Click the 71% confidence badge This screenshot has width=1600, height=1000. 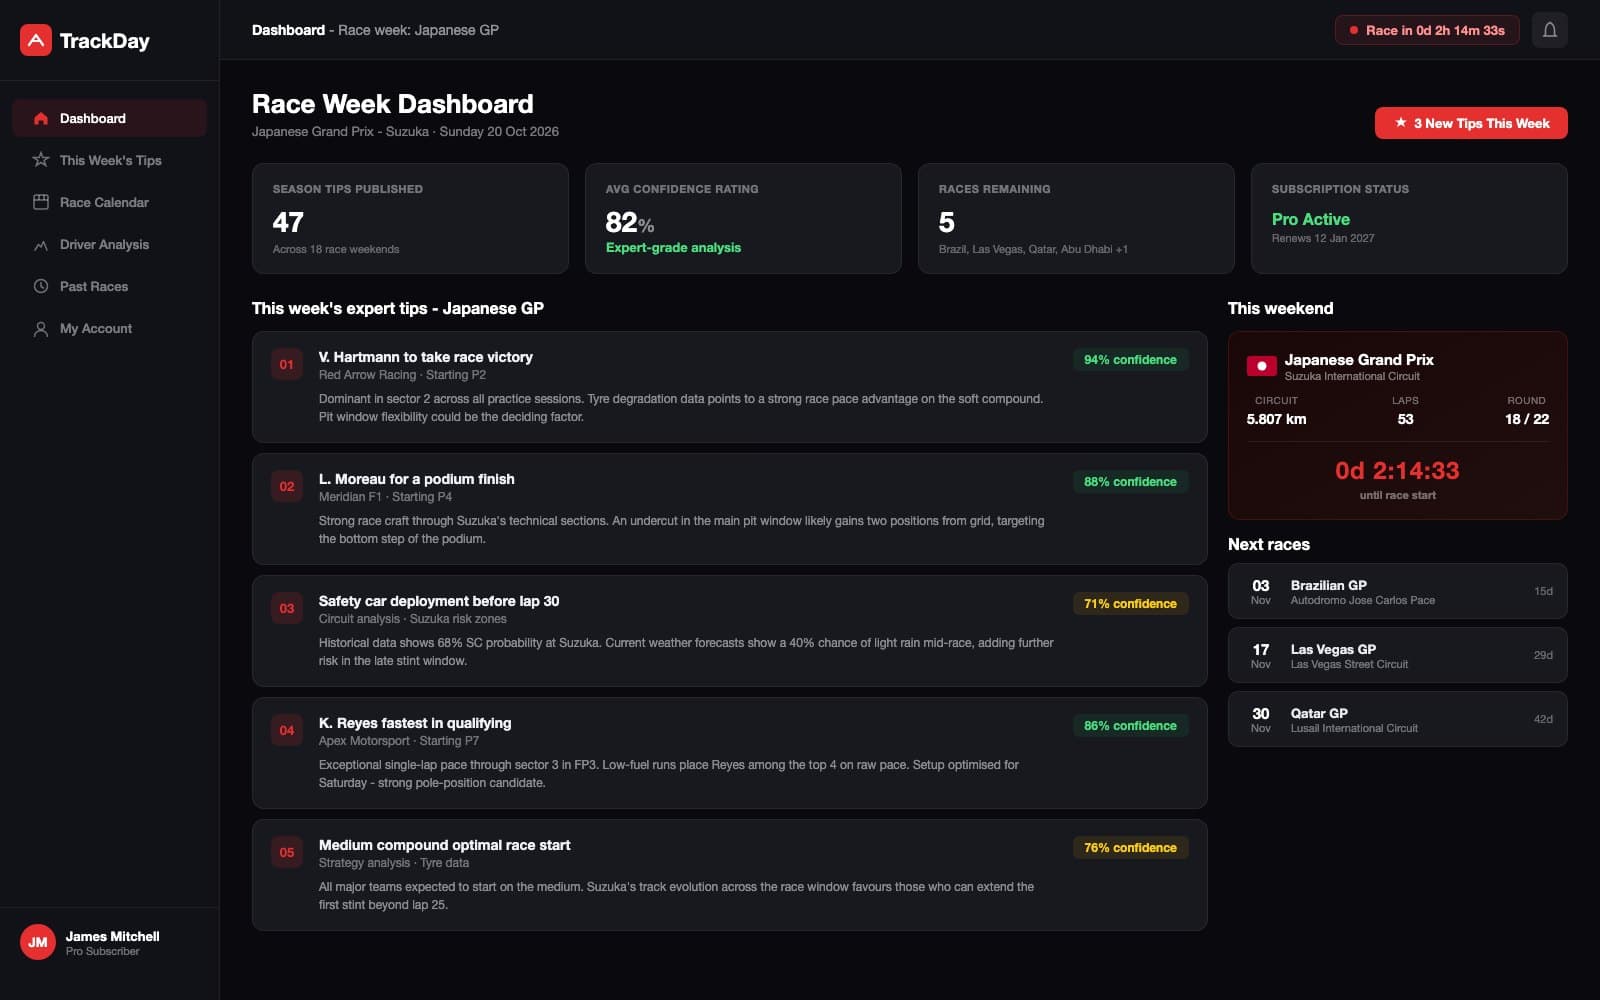tap(1130, 604)
